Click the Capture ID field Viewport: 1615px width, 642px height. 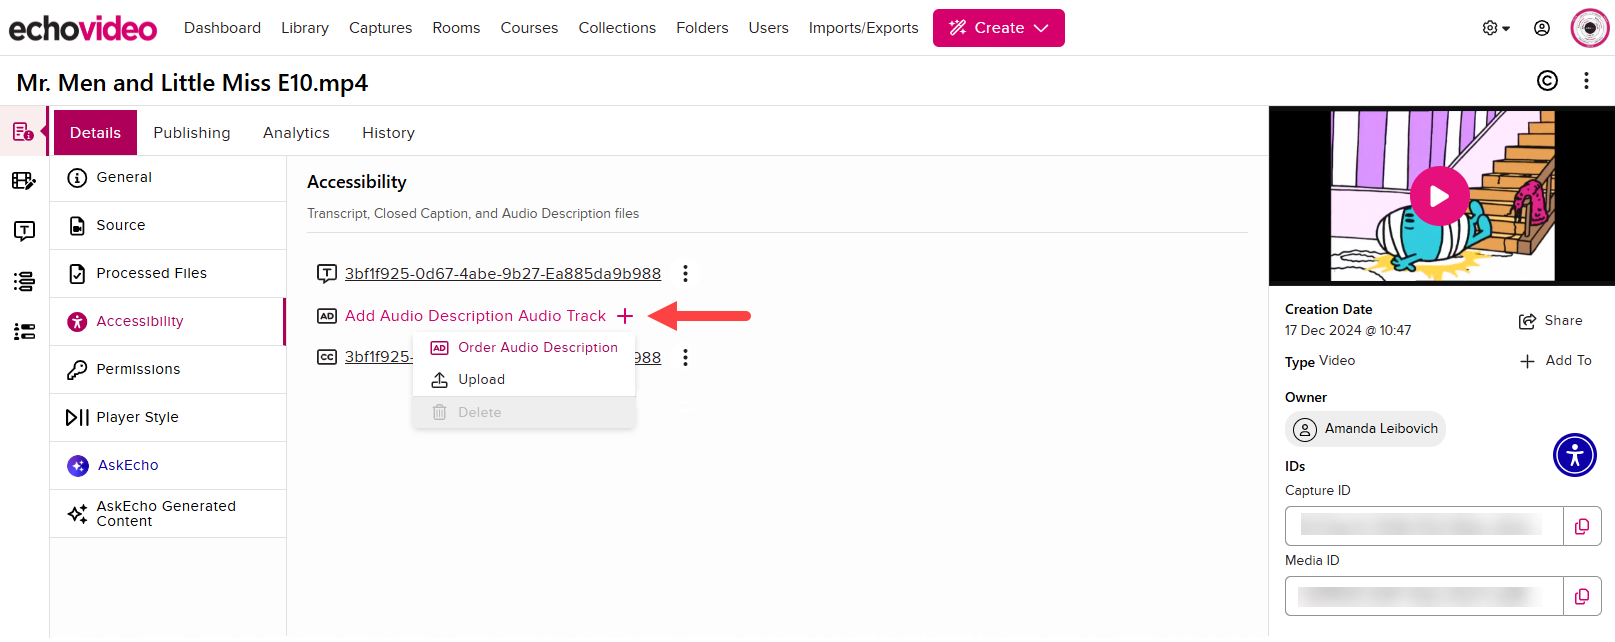point(1424,526)
